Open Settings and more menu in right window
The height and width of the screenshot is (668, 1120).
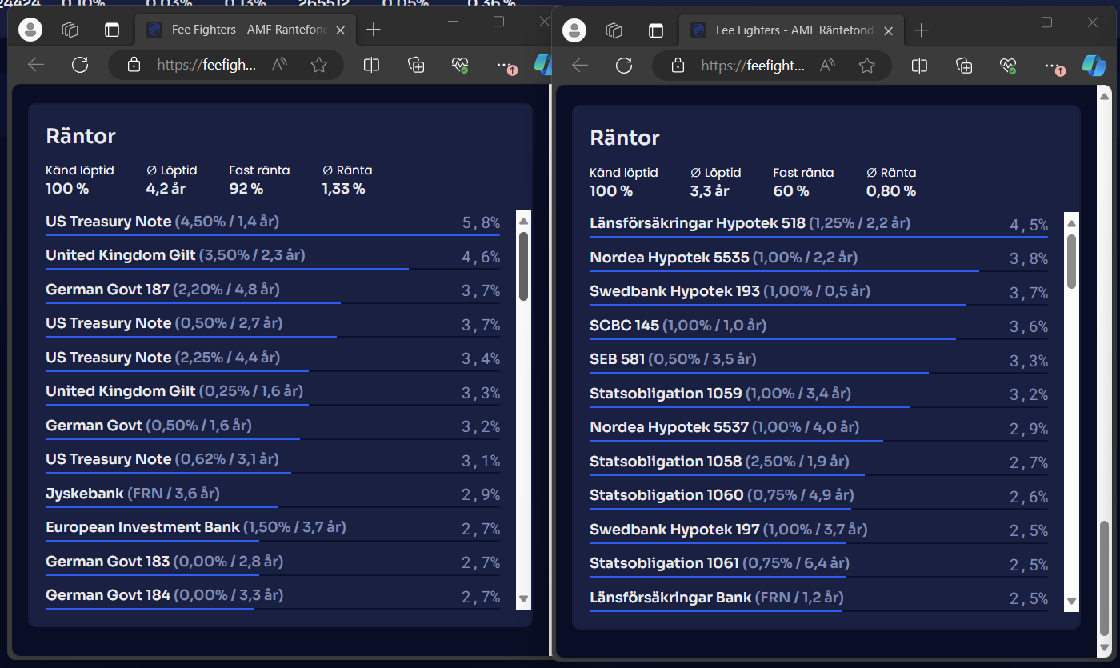[1052, 66]
